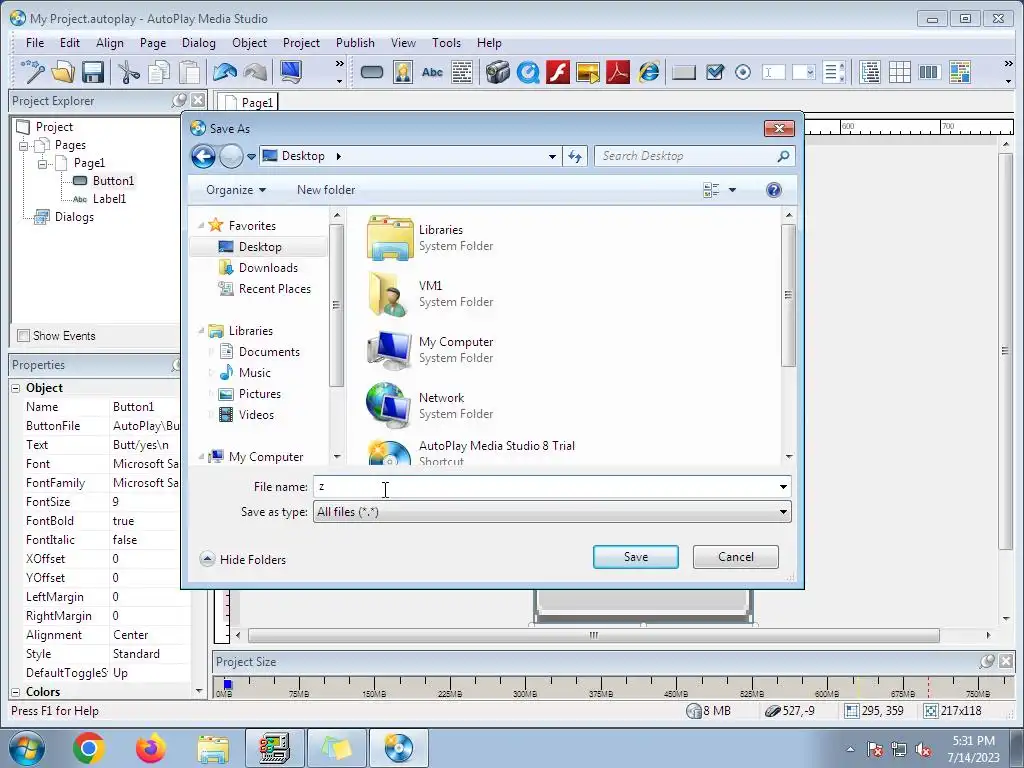Insert a new Button object from toolbar
Screen dimensions: 1024x768
372,72
